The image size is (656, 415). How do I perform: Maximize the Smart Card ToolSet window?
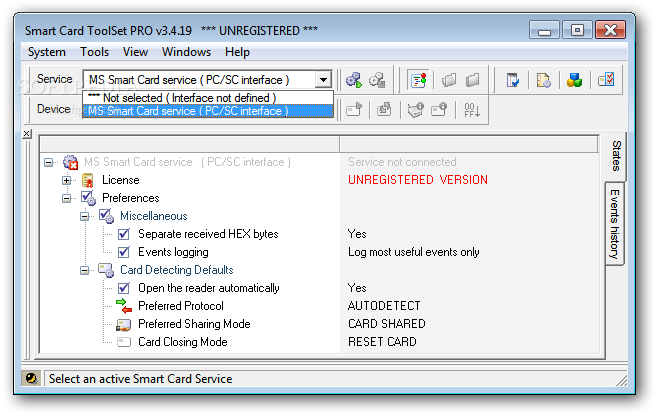(x=577, y=30)
